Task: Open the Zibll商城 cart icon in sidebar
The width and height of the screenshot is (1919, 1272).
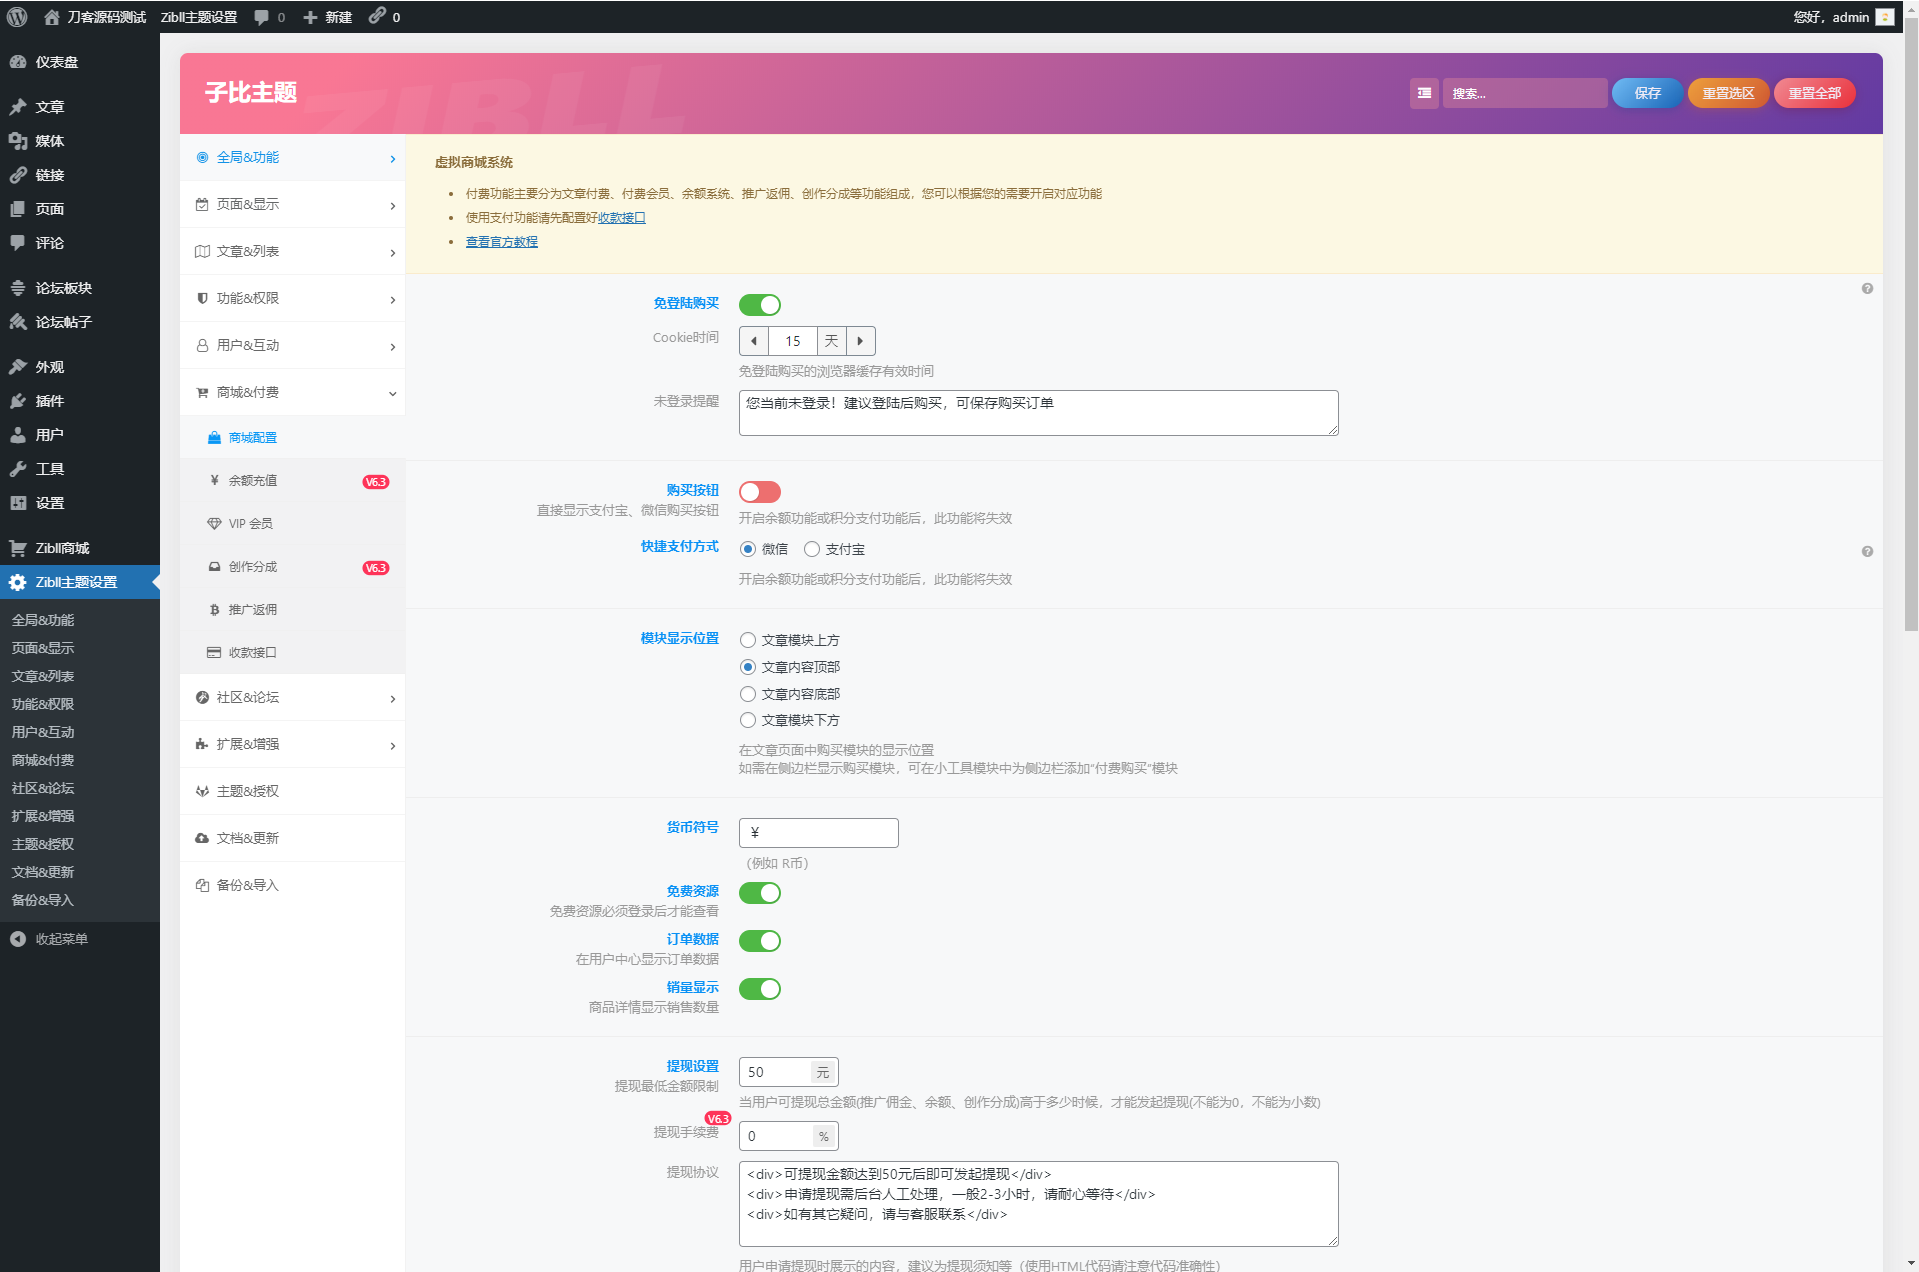Action: point(18,548)
